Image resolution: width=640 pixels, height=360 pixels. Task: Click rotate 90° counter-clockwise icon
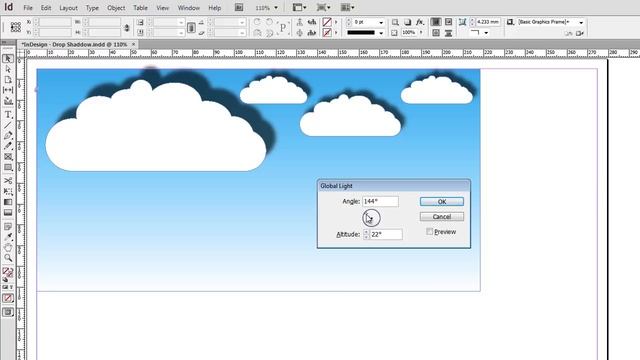coord(269,22)
